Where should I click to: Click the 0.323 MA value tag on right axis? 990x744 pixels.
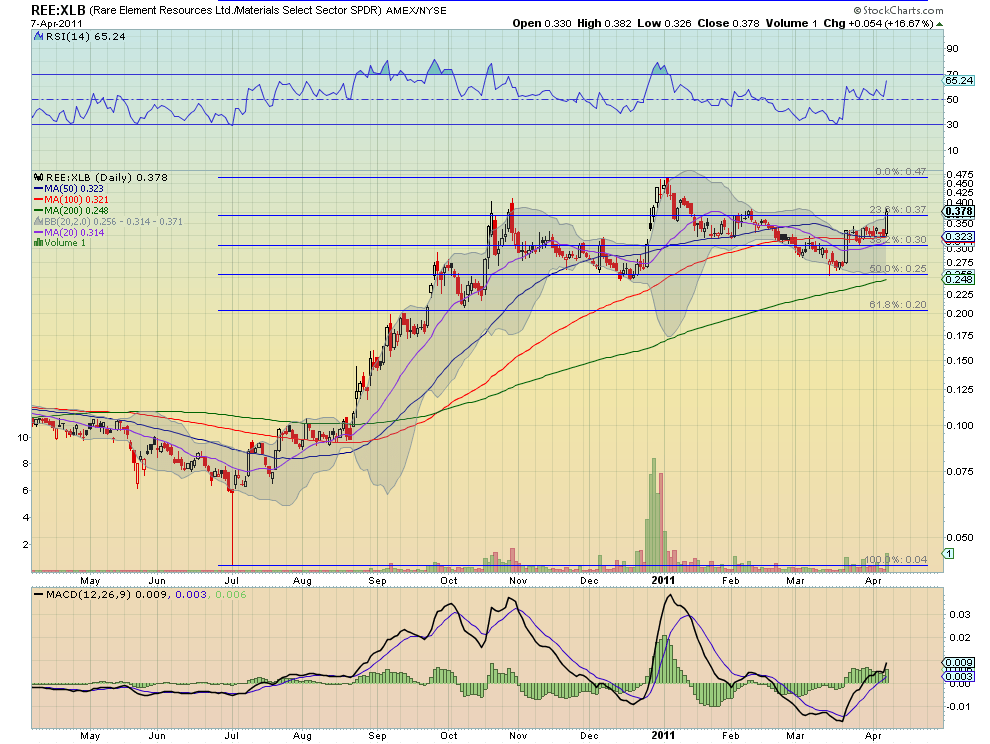(x=958, y=237)
